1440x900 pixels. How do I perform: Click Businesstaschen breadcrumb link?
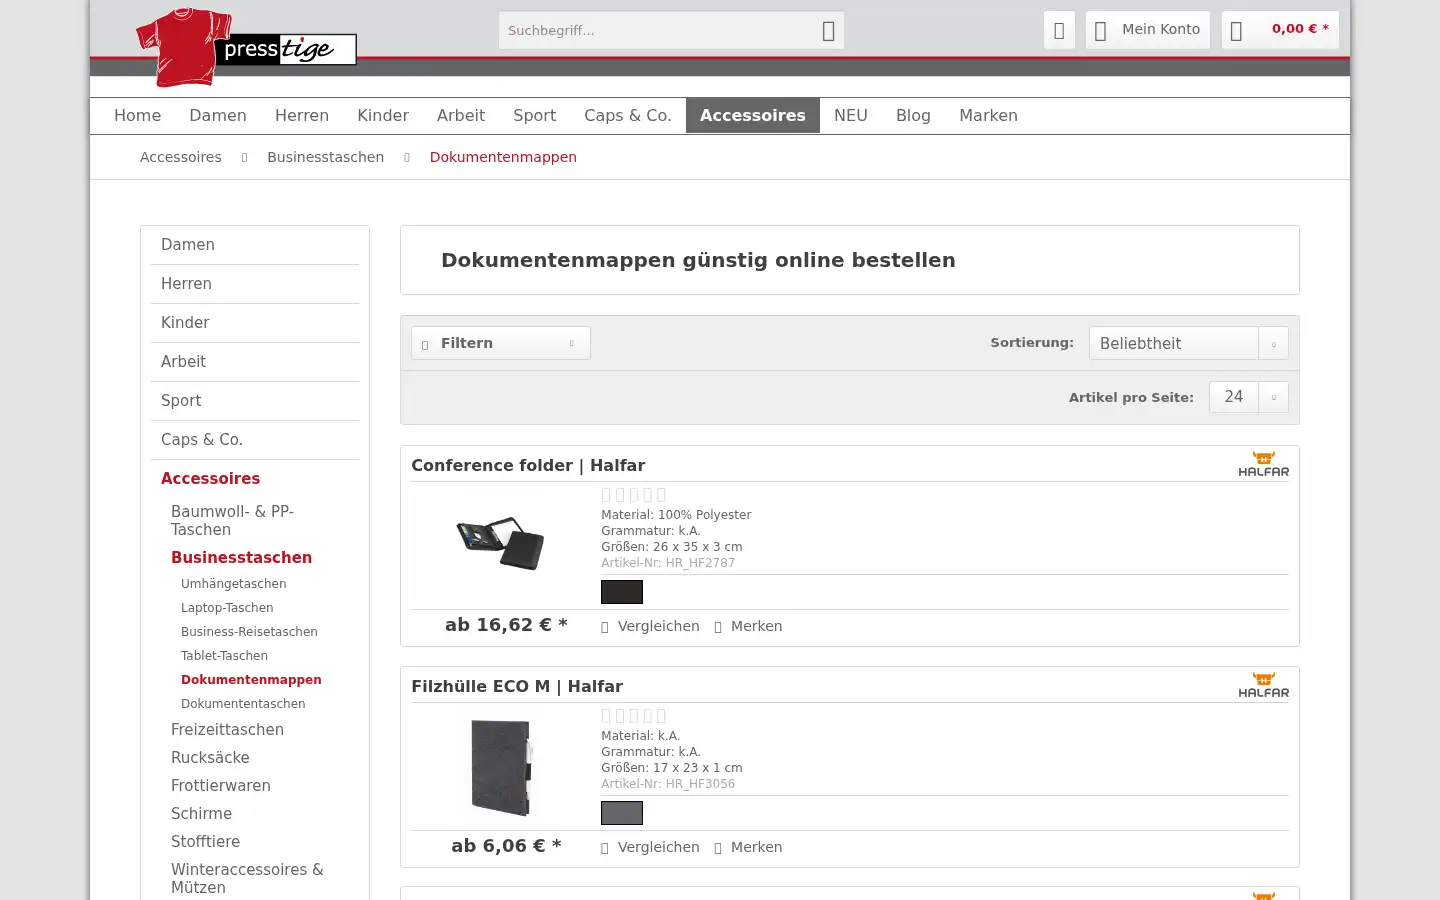pos(325,157)
